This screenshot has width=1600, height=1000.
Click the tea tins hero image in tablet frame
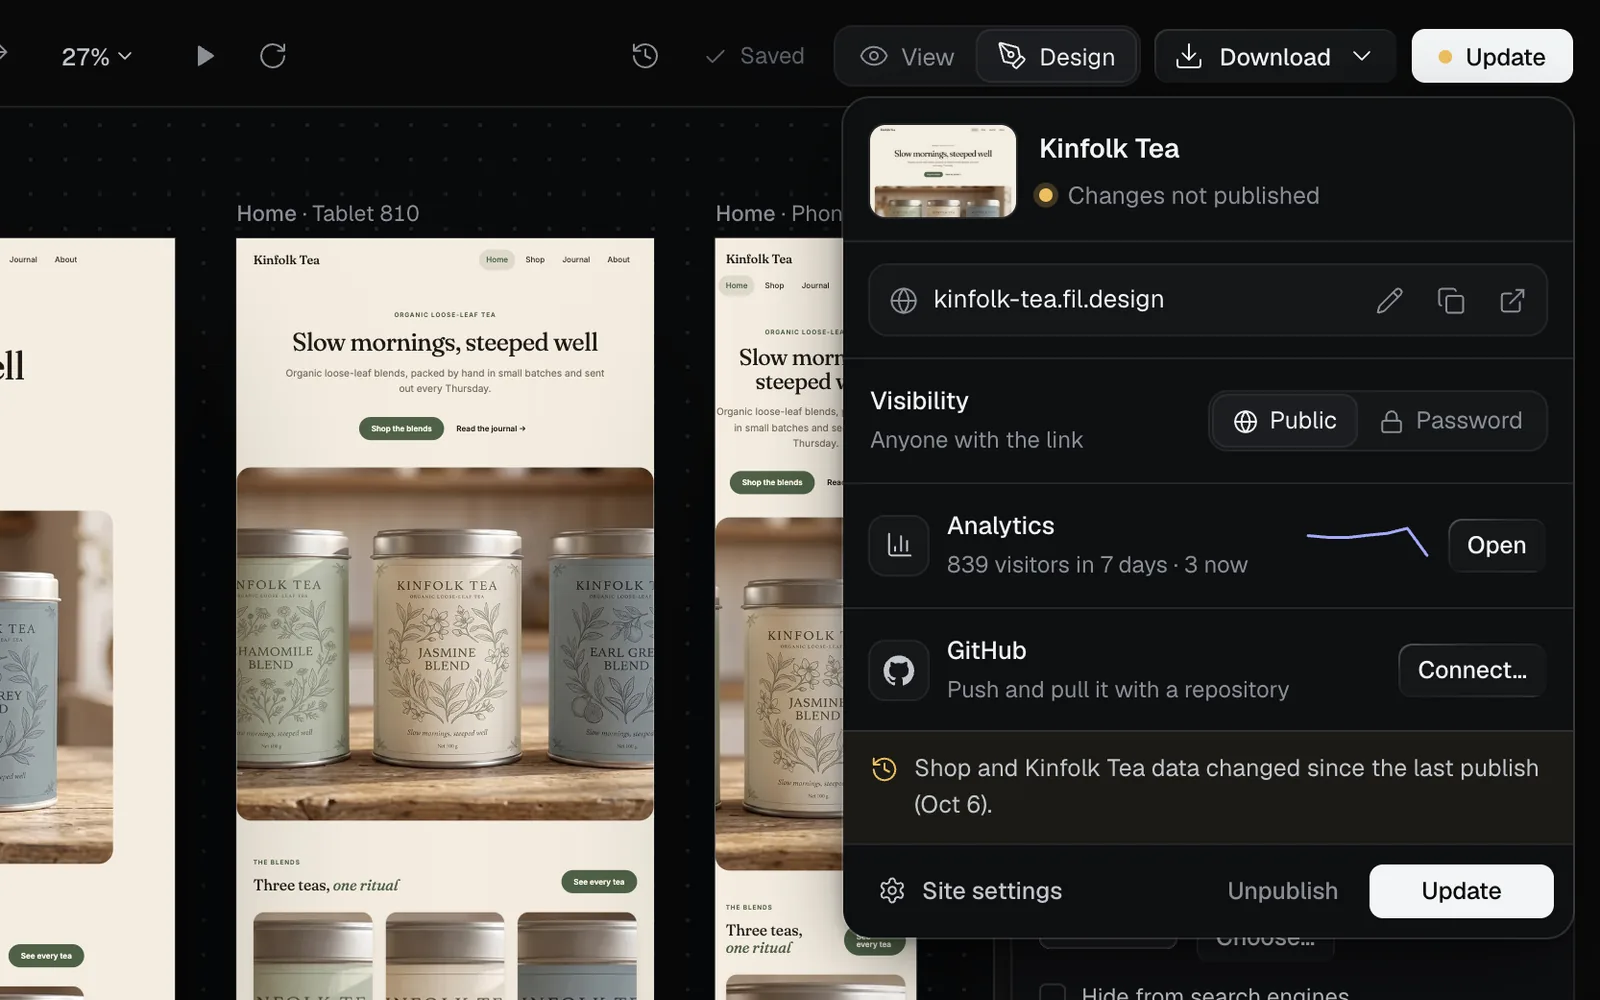pos(445,644)
